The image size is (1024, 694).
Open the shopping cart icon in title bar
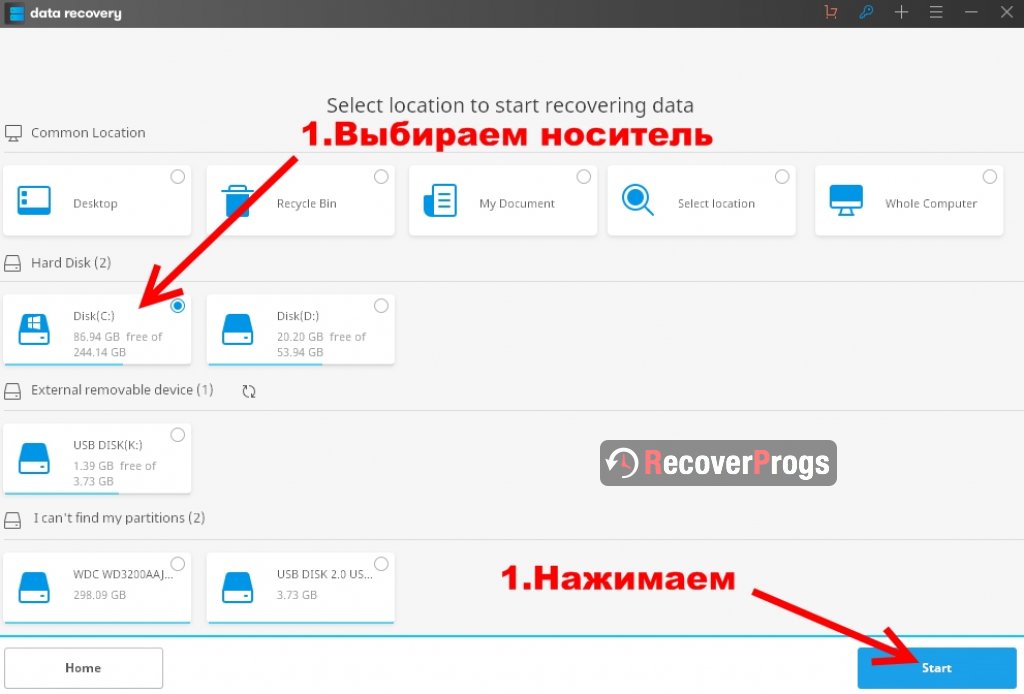click(831, 12)
